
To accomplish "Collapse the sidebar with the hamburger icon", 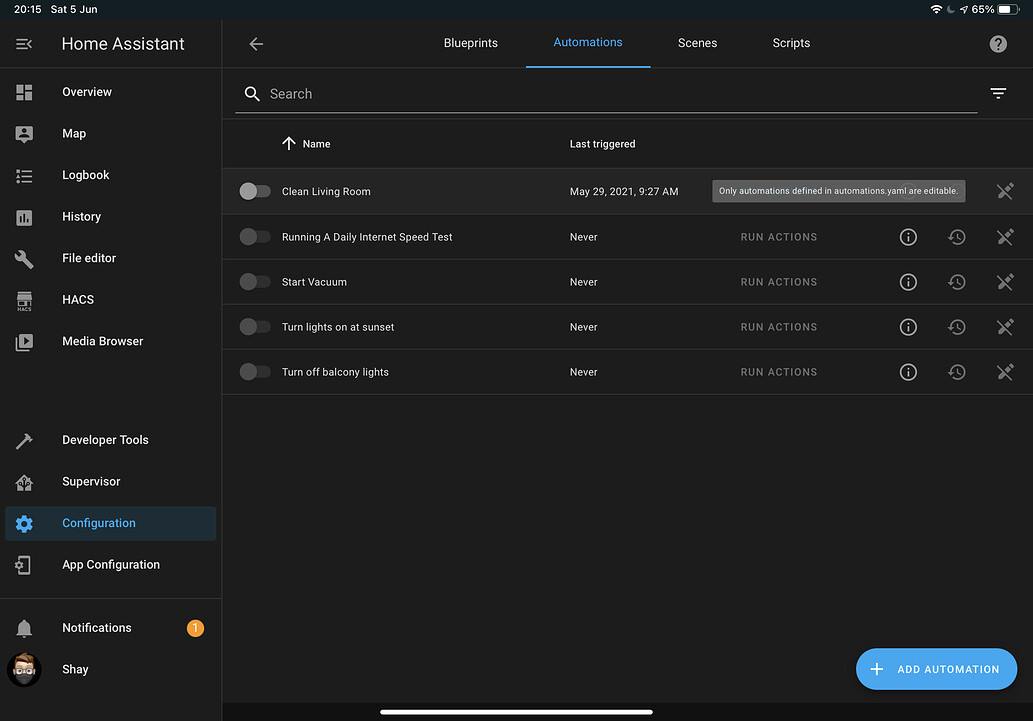I will [x=23, y=43].
